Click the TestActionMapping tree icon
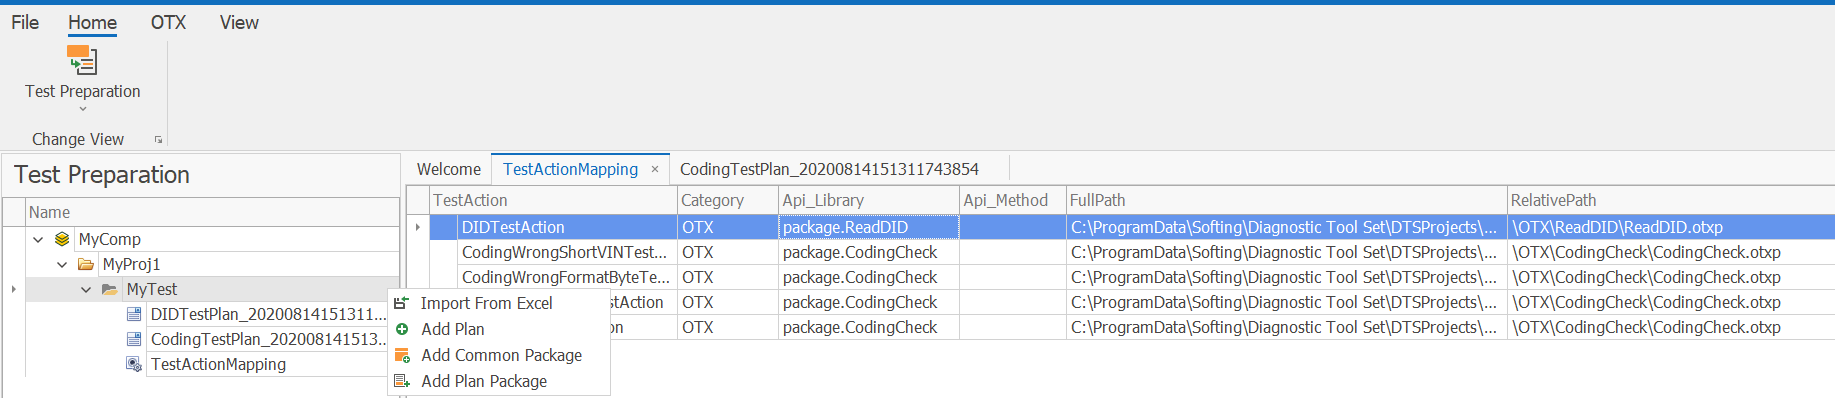The height and width of the screenshot is (398, 1835). [134, 364]
